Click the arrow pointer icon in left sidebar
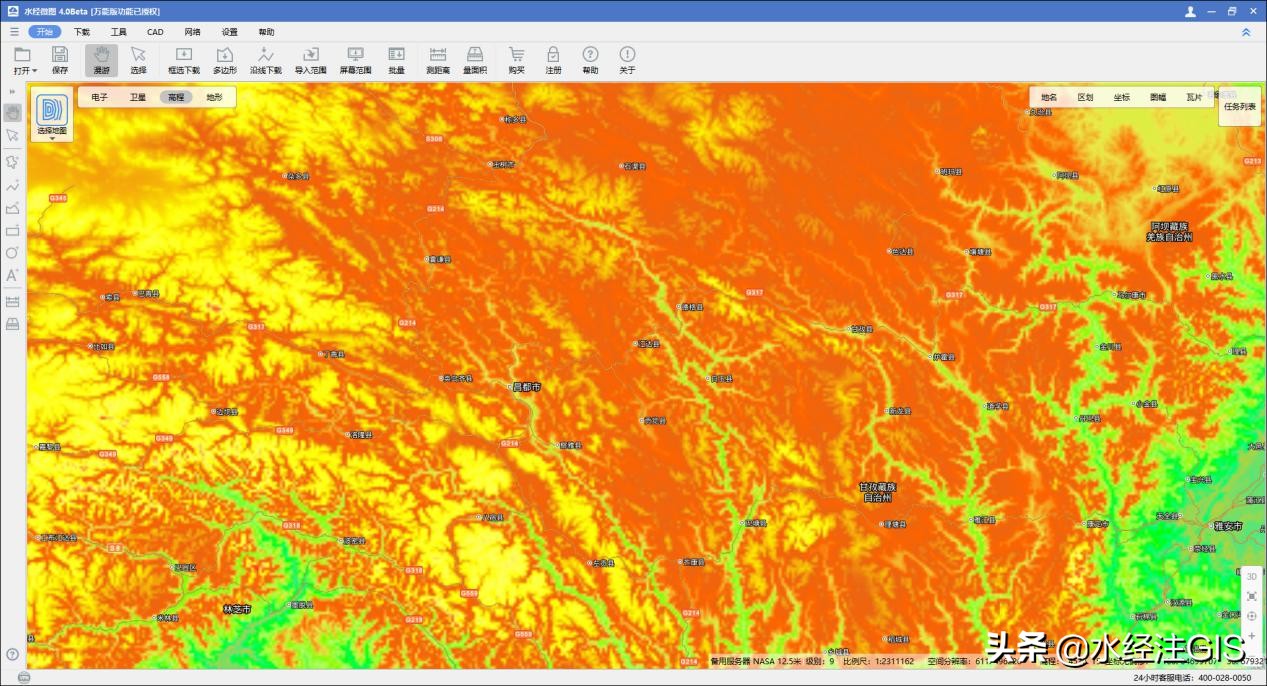Viewport: 1267px width, 686px height. click(x=13, y=135)
